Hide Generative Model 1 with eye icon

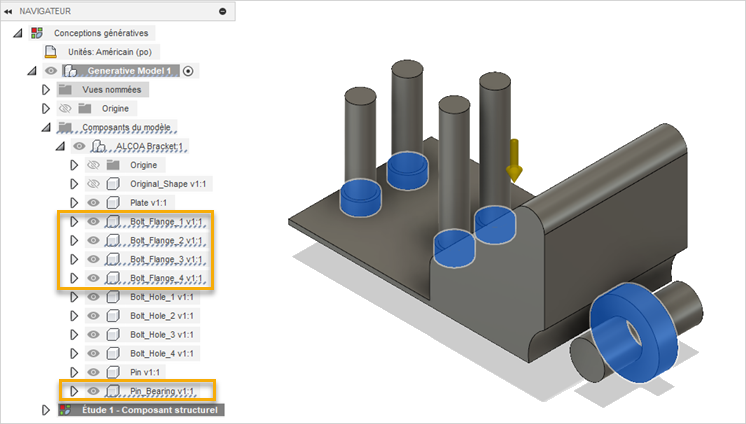coord(51,71)
